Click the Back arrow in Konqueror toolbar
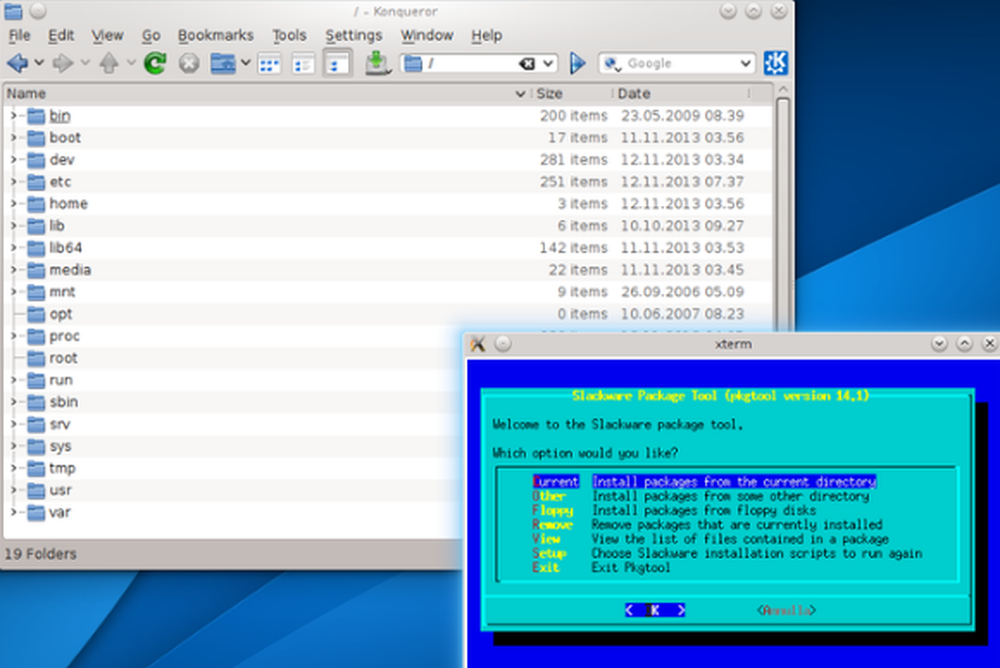Viewport: 1000px width, 668px height. point(17,63)
